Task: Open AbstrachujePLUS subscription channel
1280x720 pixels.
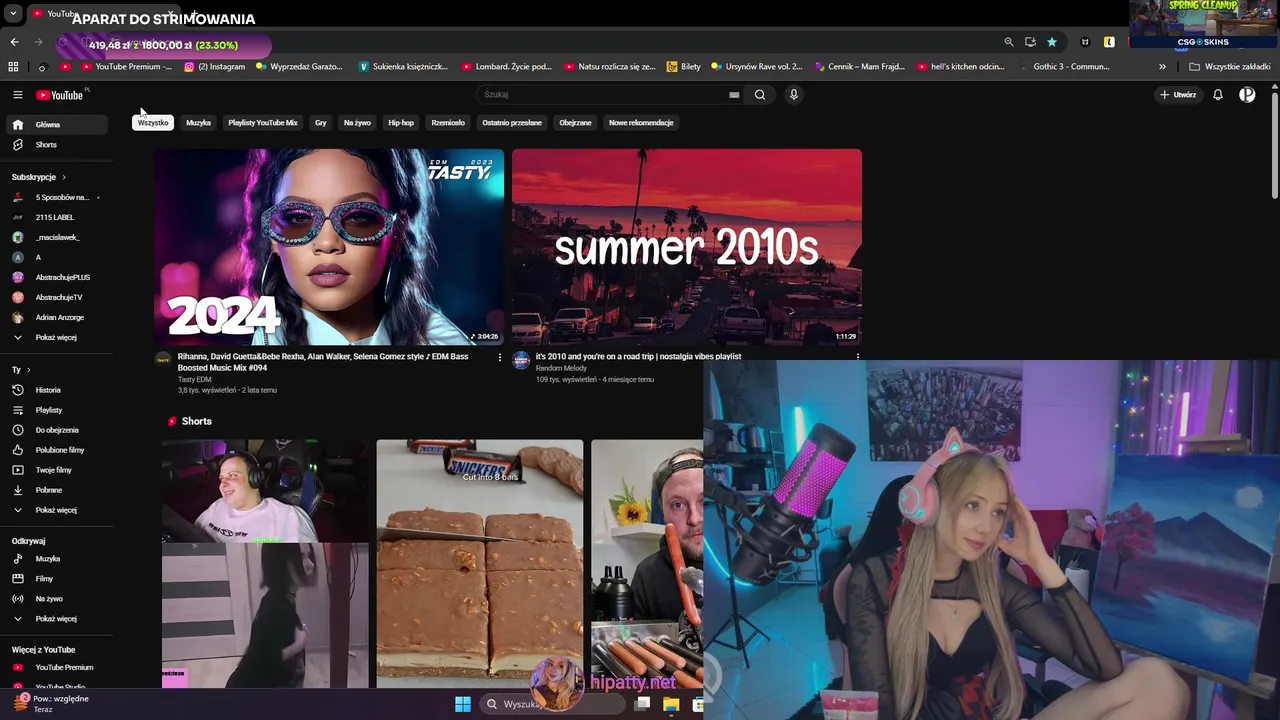Action: (56, 277)
